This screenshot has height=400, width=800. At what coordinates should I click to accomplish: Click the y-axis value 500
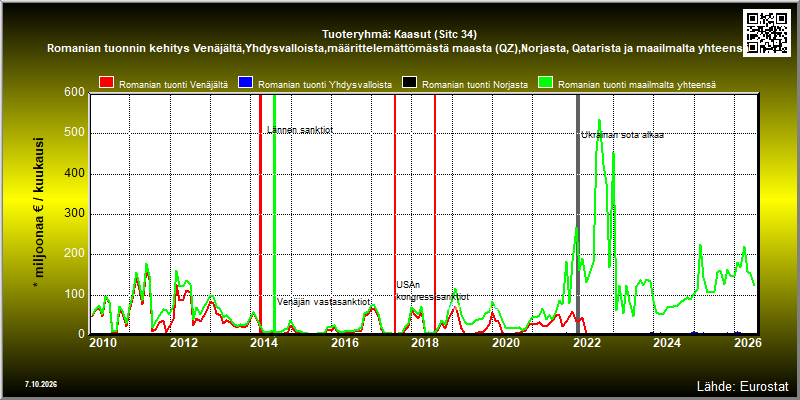74,134
